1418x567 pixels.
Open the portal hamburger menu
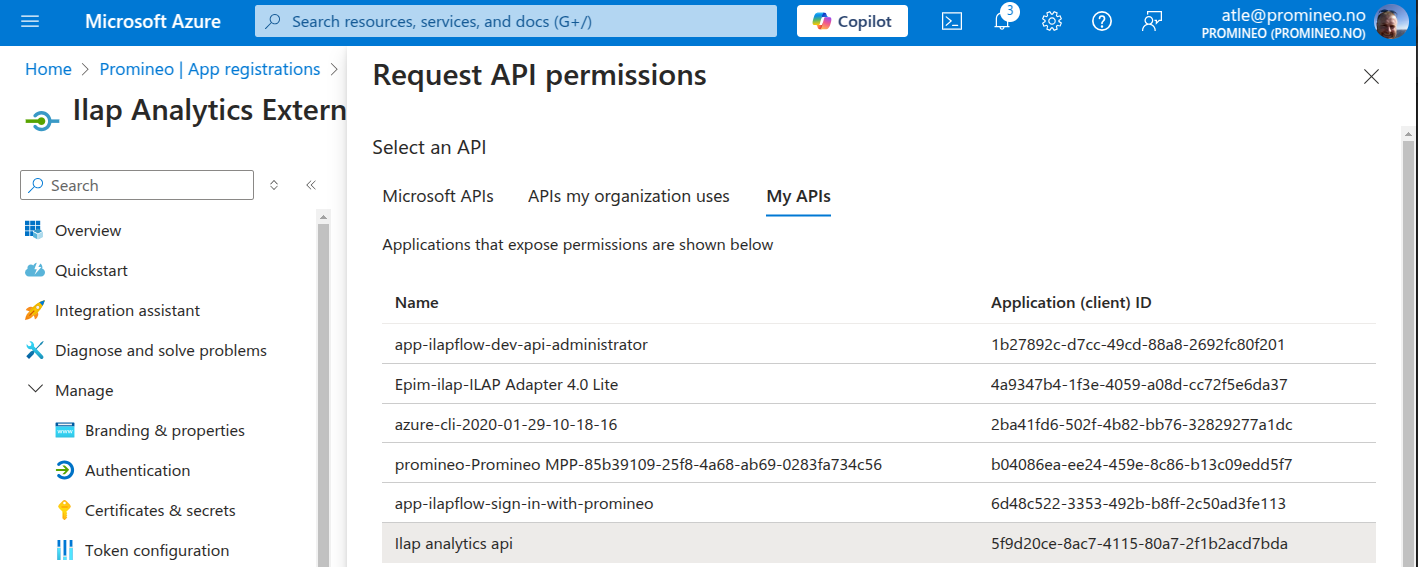coord(29,21)
